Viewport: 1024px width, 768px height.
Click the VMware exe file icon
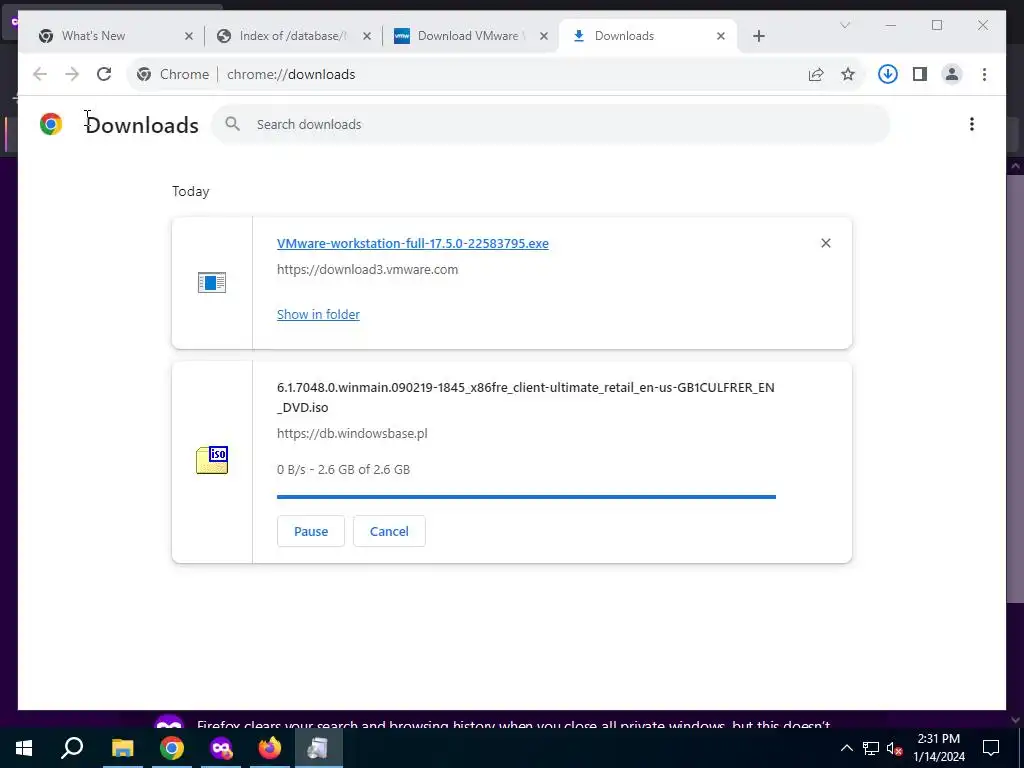[x=212, y=283]
